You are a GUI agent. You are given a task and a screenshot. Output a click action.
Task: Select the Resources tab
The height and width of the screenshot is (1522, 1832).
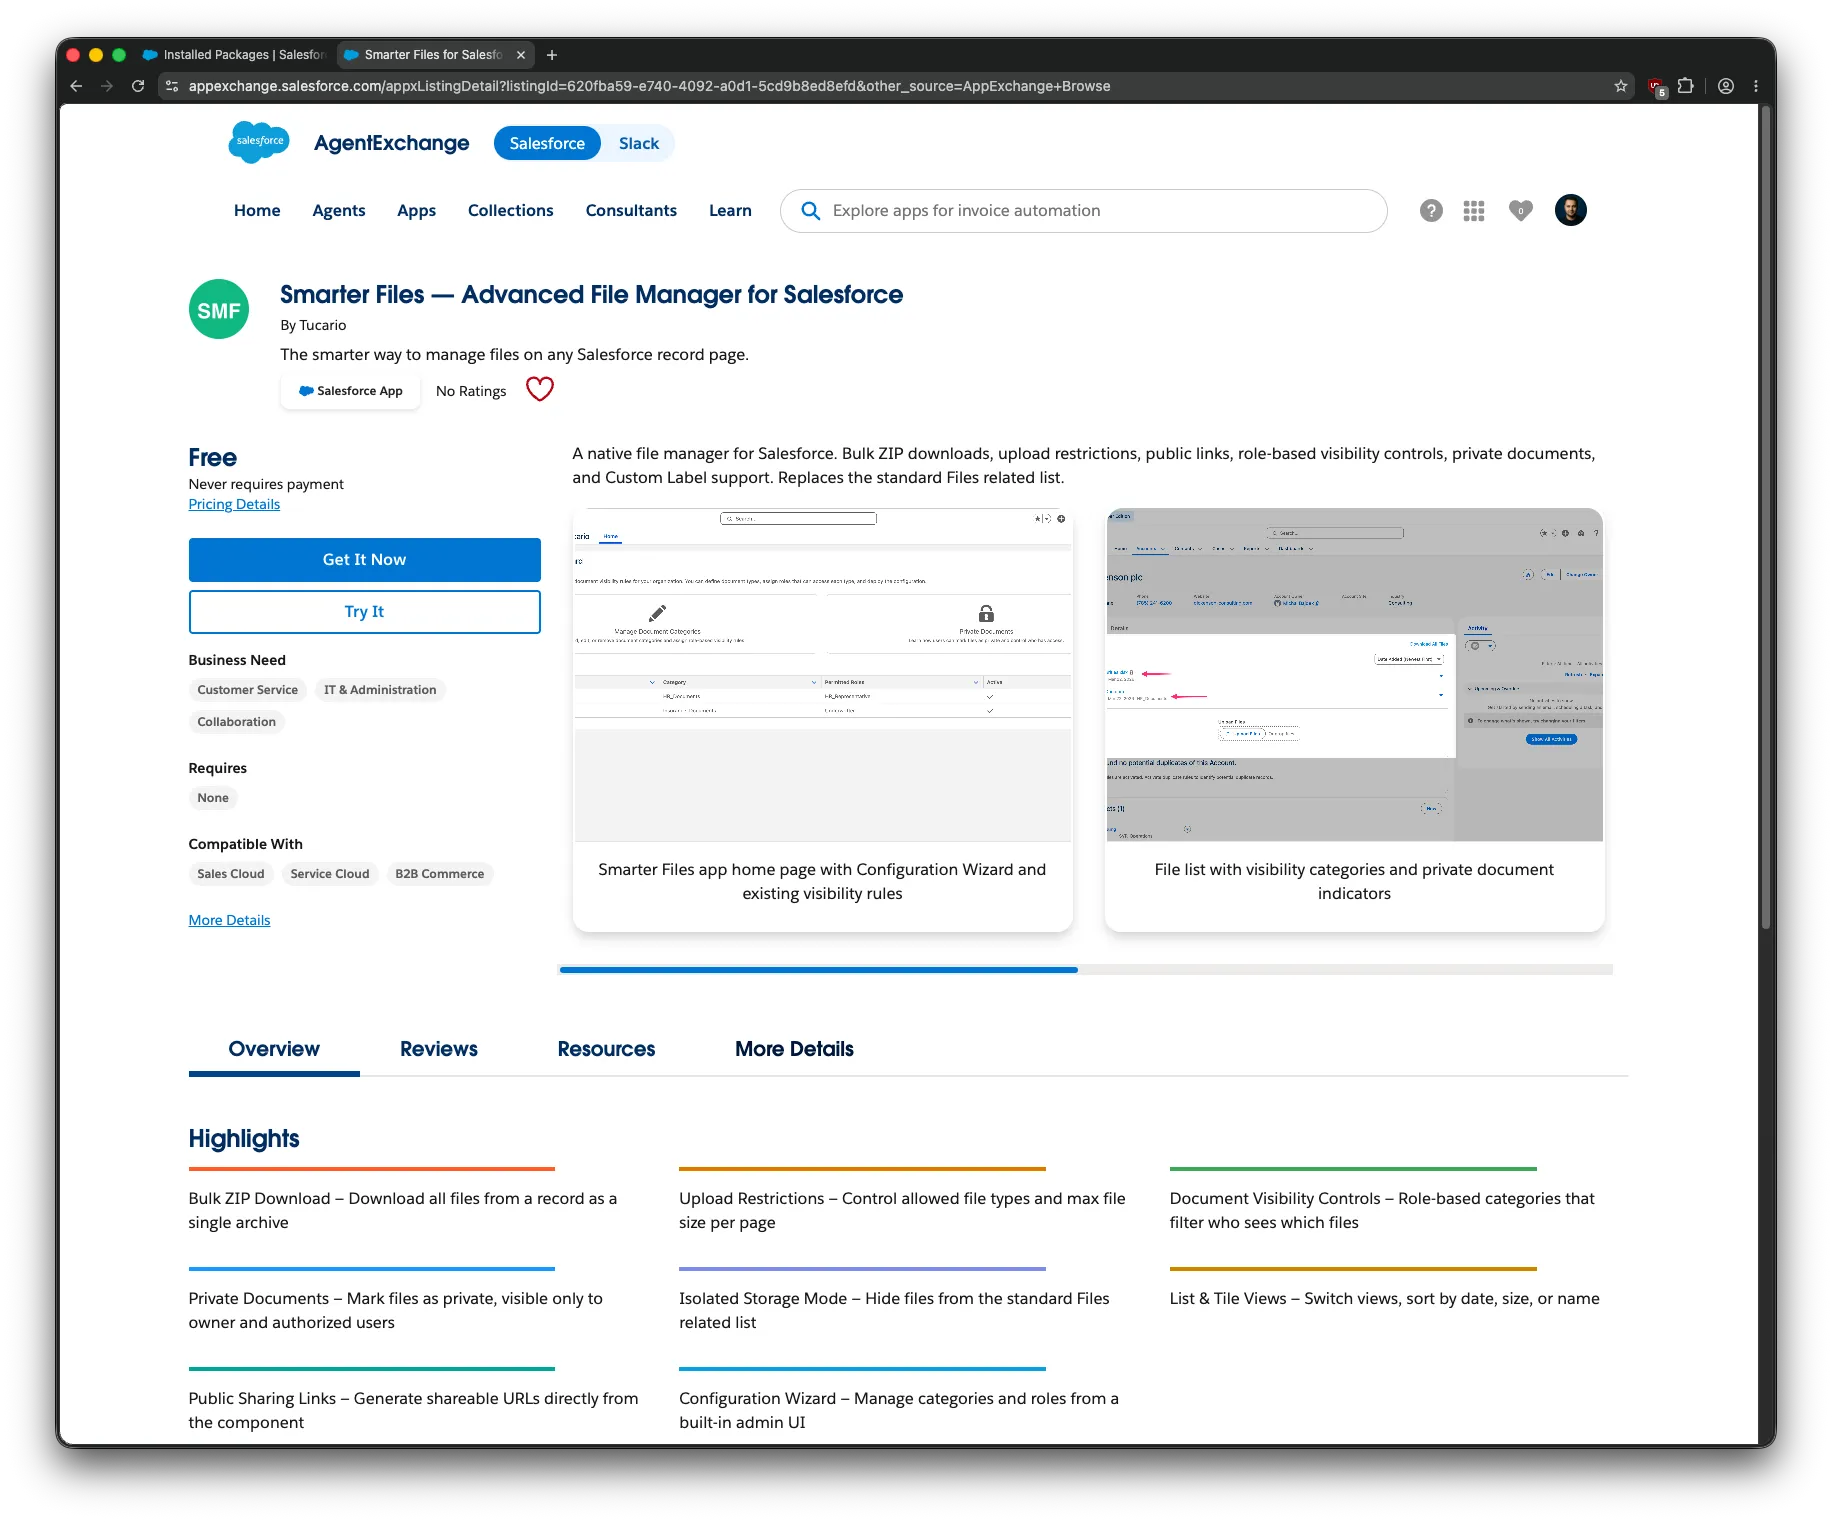[x=606, y=1049]
